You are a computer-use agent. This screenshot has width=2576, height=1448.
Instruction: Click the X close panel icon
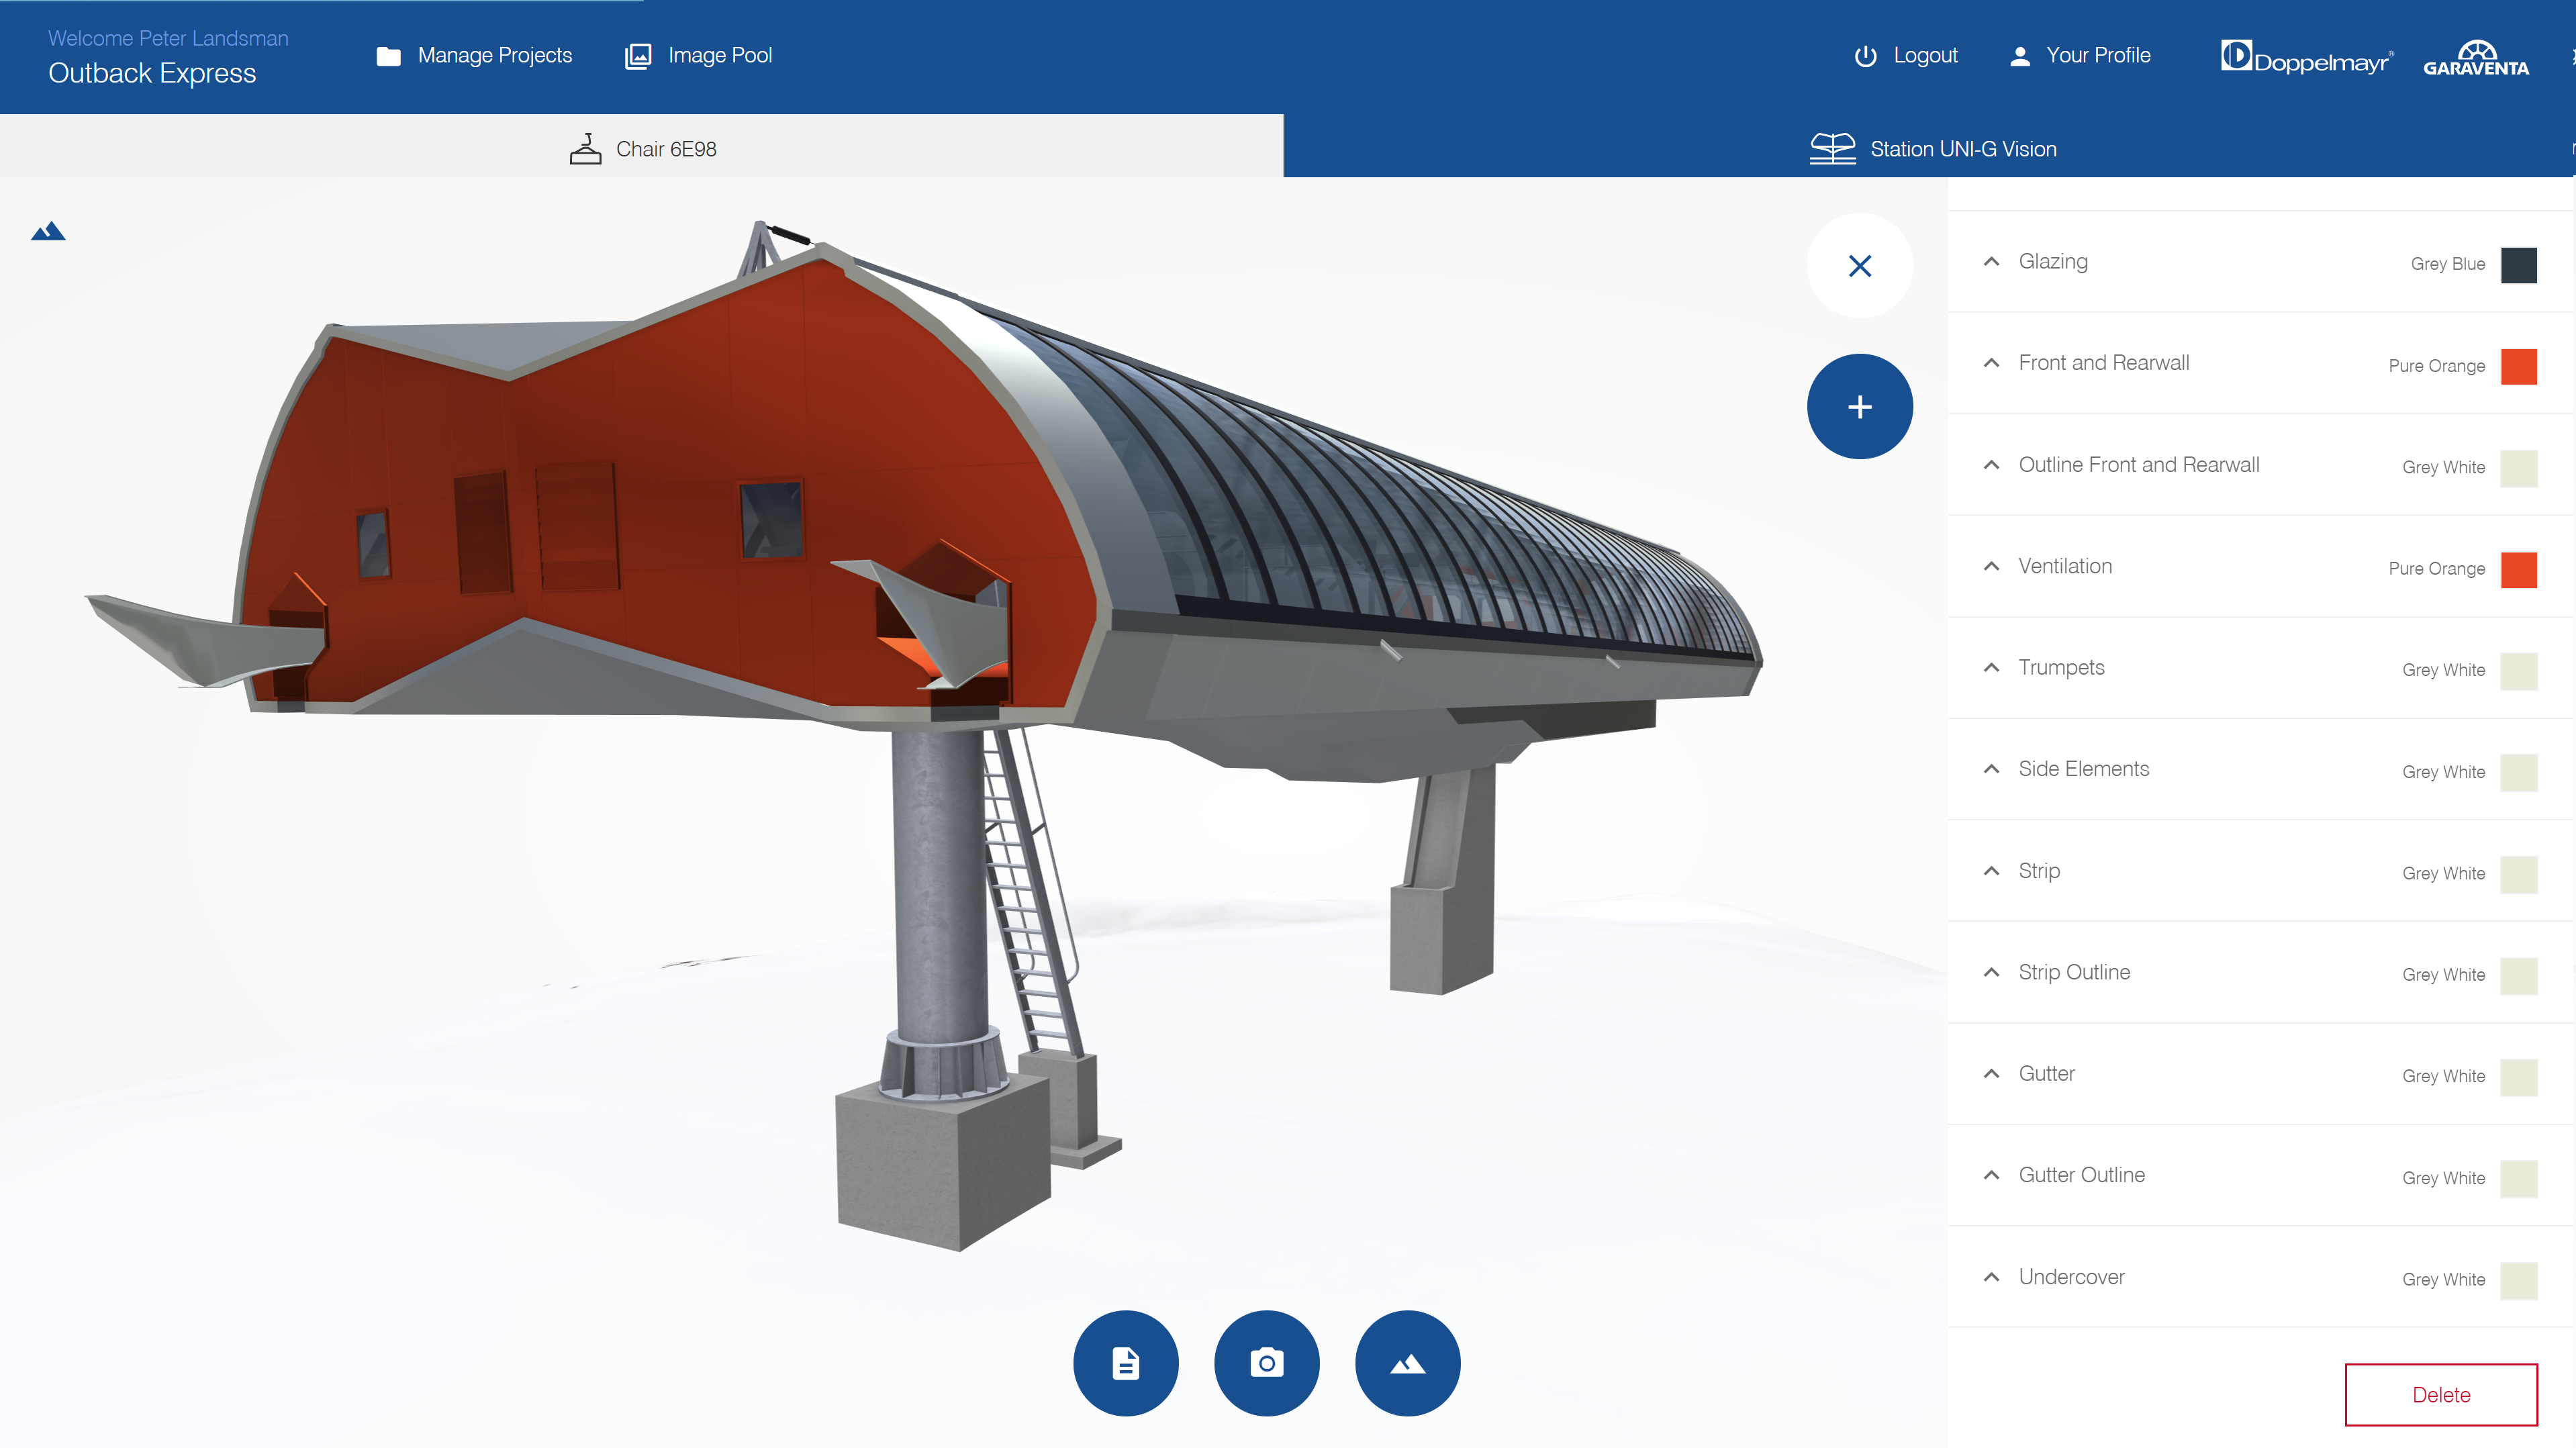click(1859, 266)
